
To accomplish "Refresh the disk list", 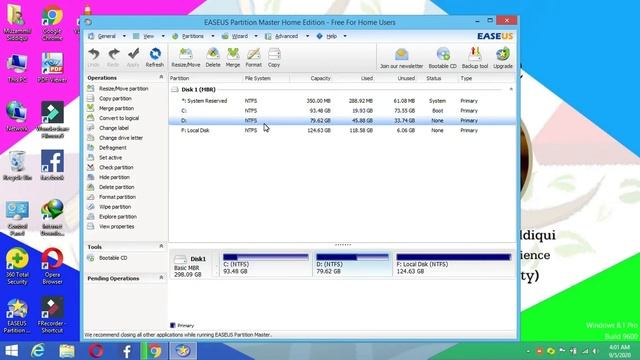I will (155, 58).
